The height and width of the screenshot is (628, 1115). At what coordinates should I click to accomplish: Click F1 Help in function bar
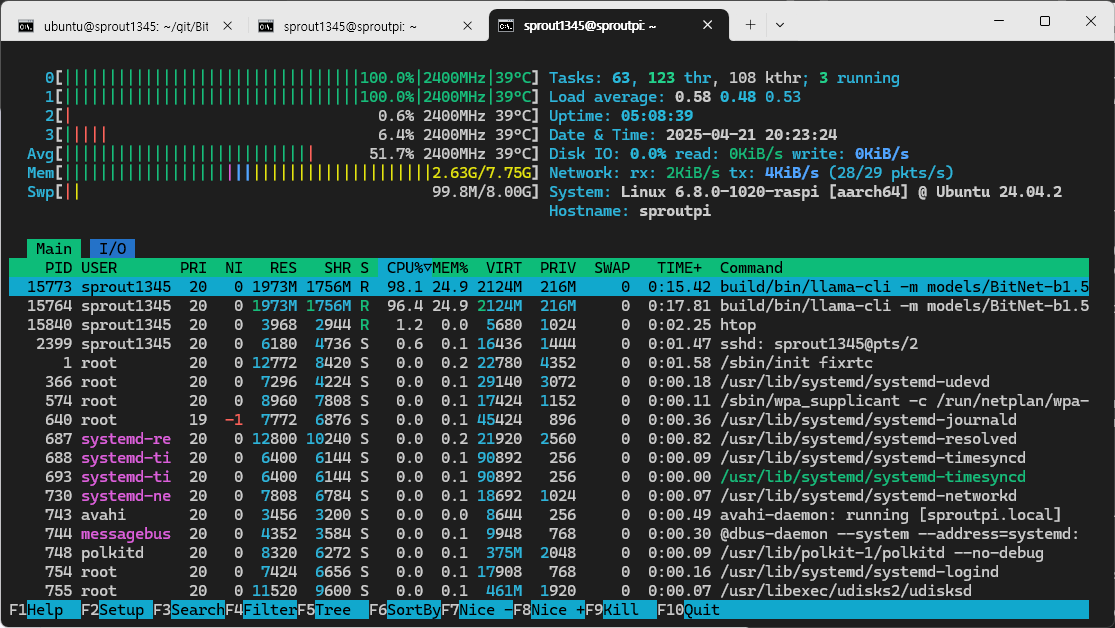pos(44,610)
